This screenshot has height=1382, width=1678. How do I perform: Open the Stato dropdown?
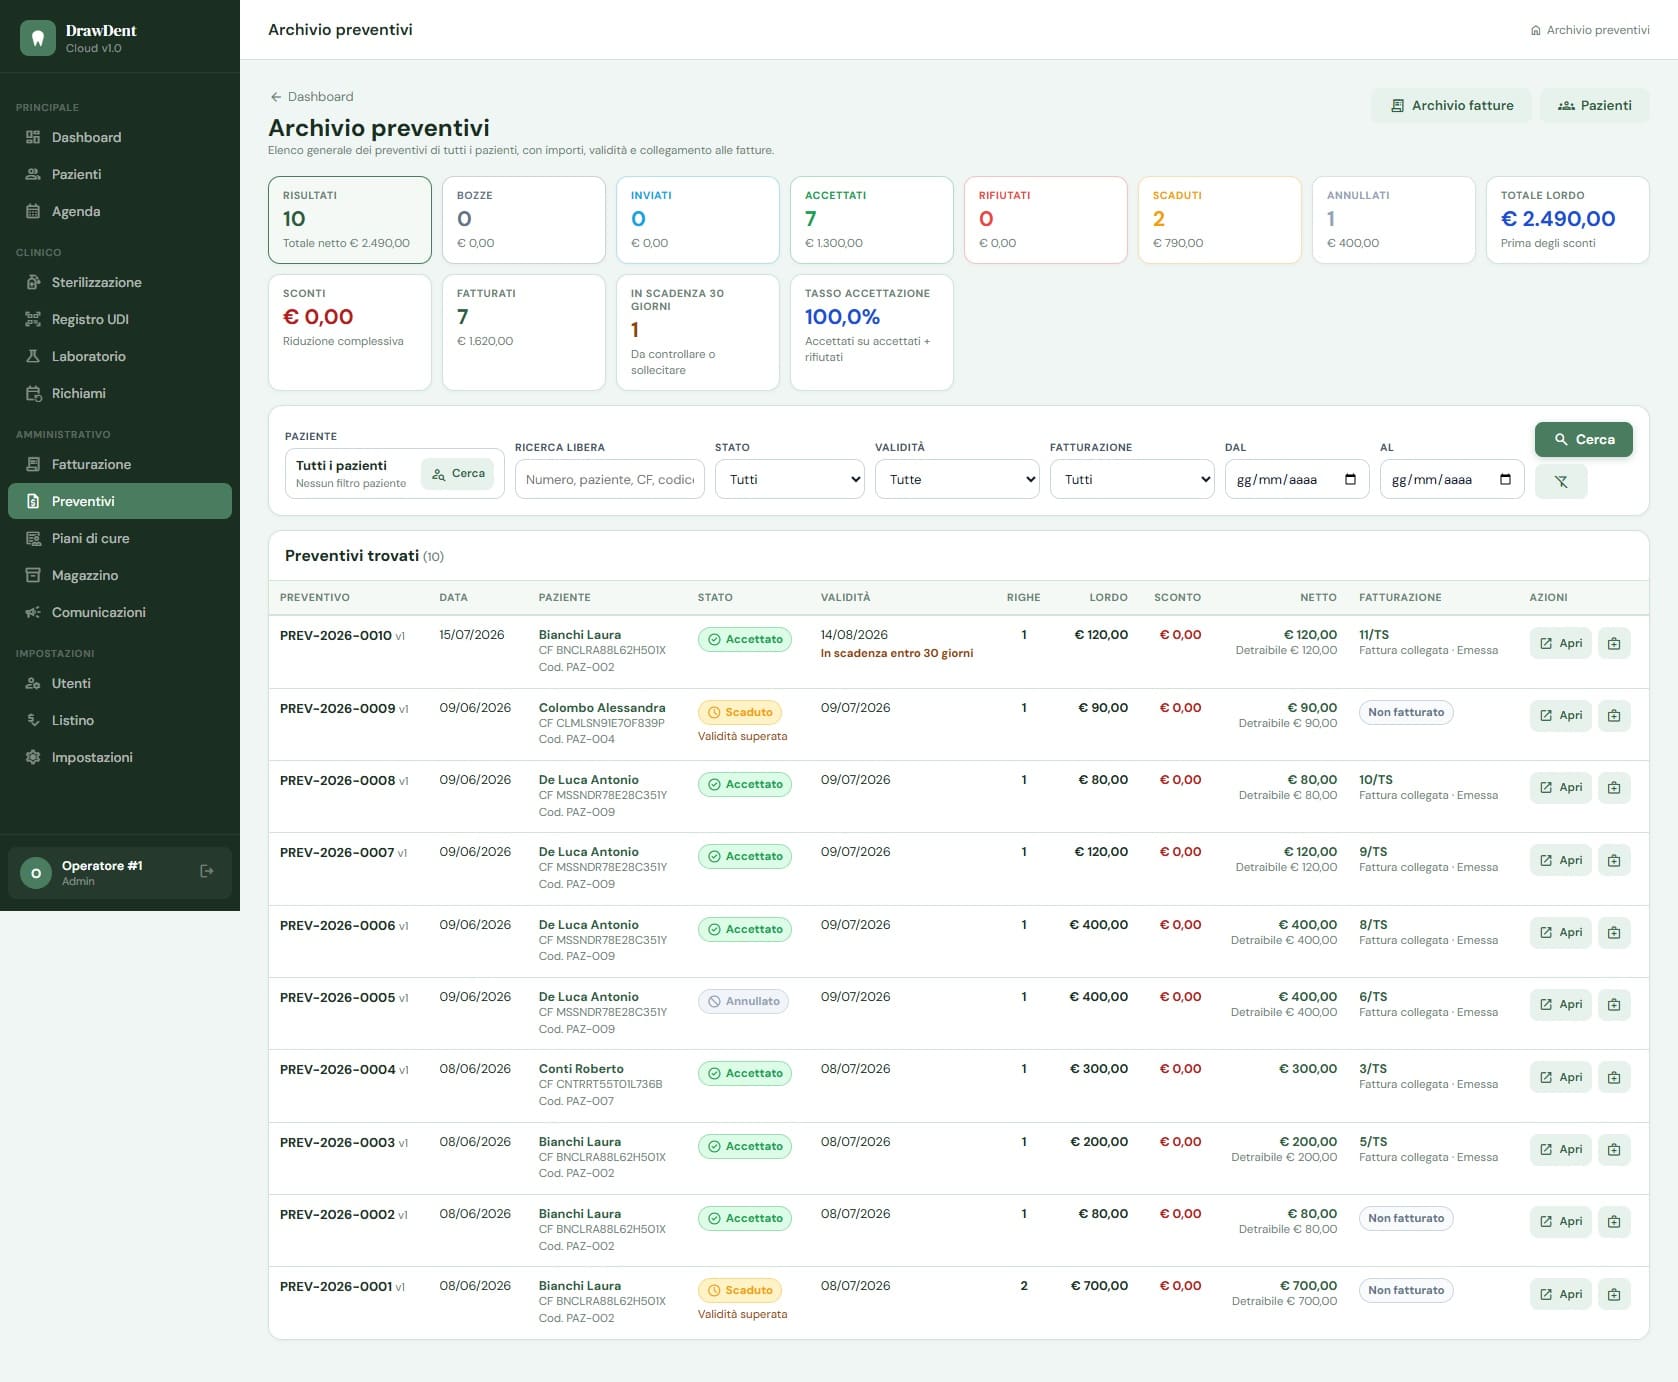[790, 479]
